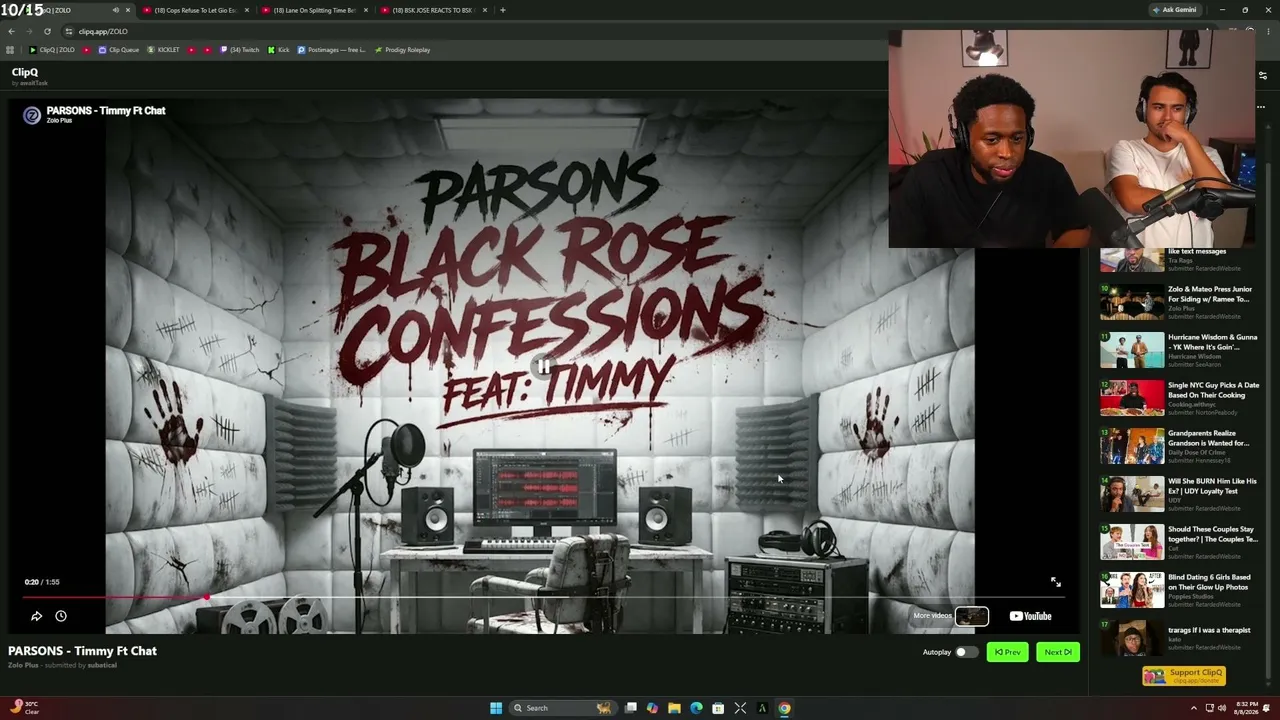This screenshot has height=720, width=1280.
Task: Reload the page
Action: point(47,31)
